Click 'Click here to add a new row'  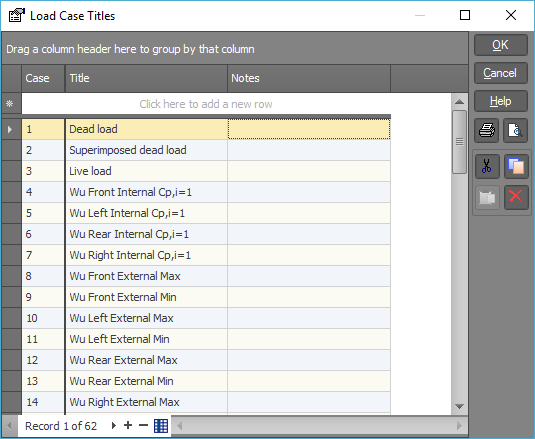pos(206,104)
